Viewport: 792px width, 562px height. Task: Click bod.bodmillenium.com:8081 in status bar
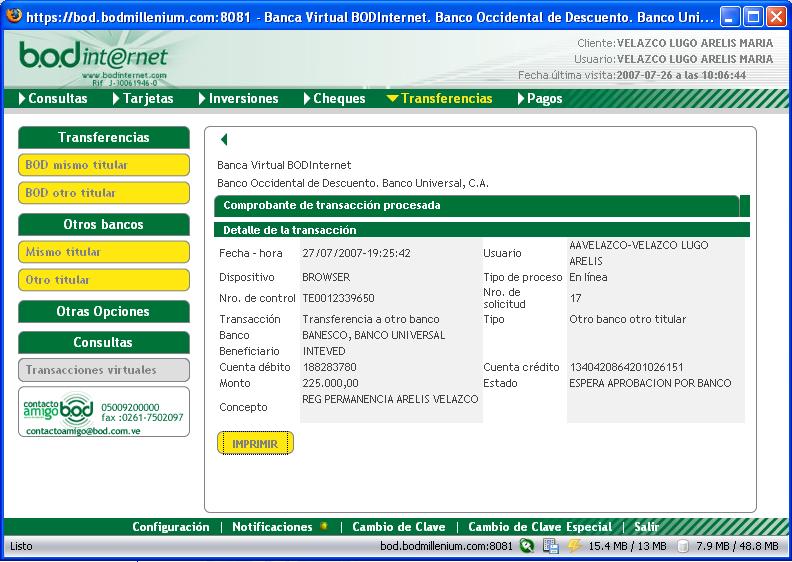pos(447,546)
